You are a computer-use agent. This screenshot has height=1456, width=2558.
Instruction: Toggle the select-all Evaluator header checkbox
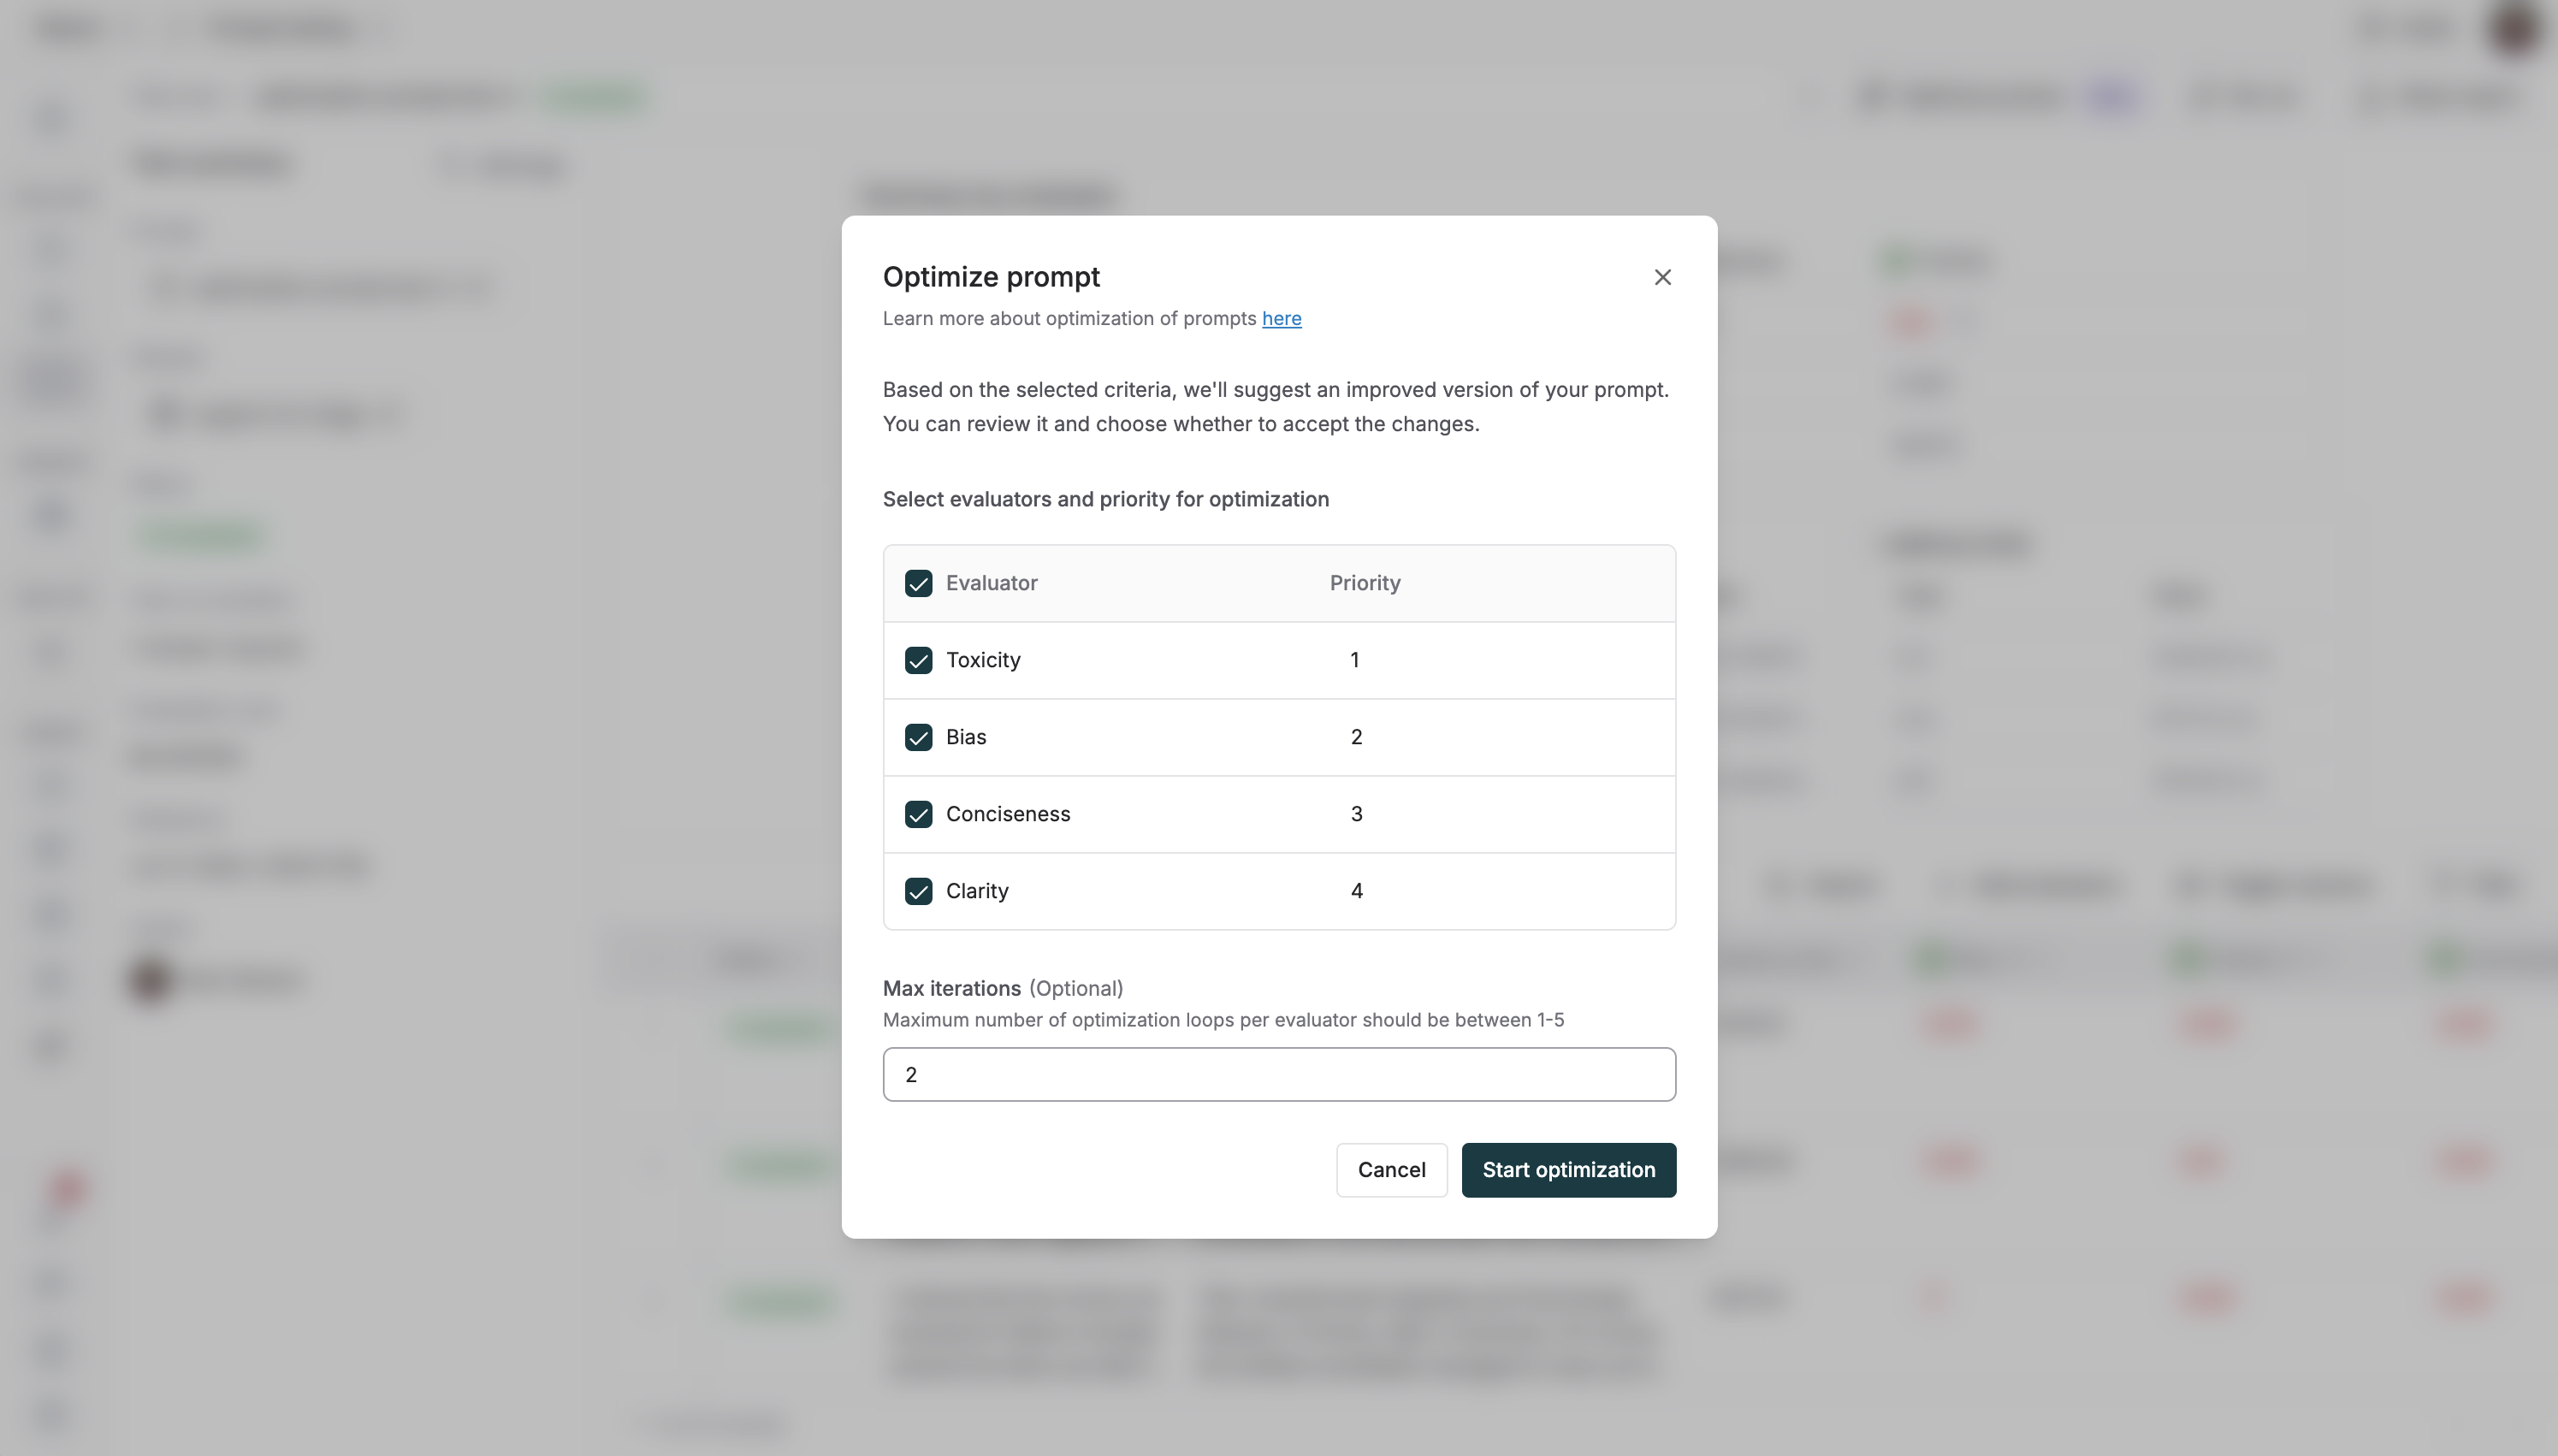(x=918, y=583)
